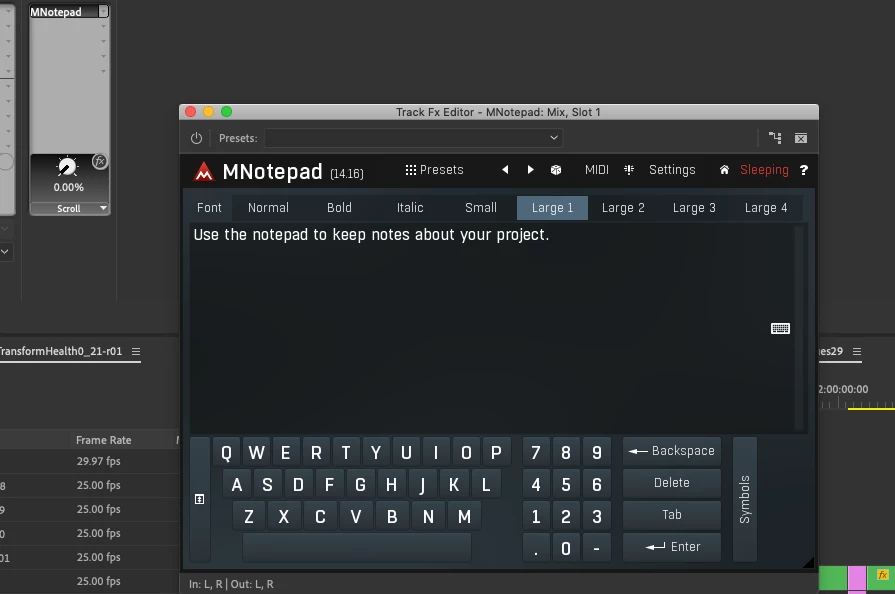
Task: Open the Scroll dropdown on mixer track
Action: tap(69, 208)
